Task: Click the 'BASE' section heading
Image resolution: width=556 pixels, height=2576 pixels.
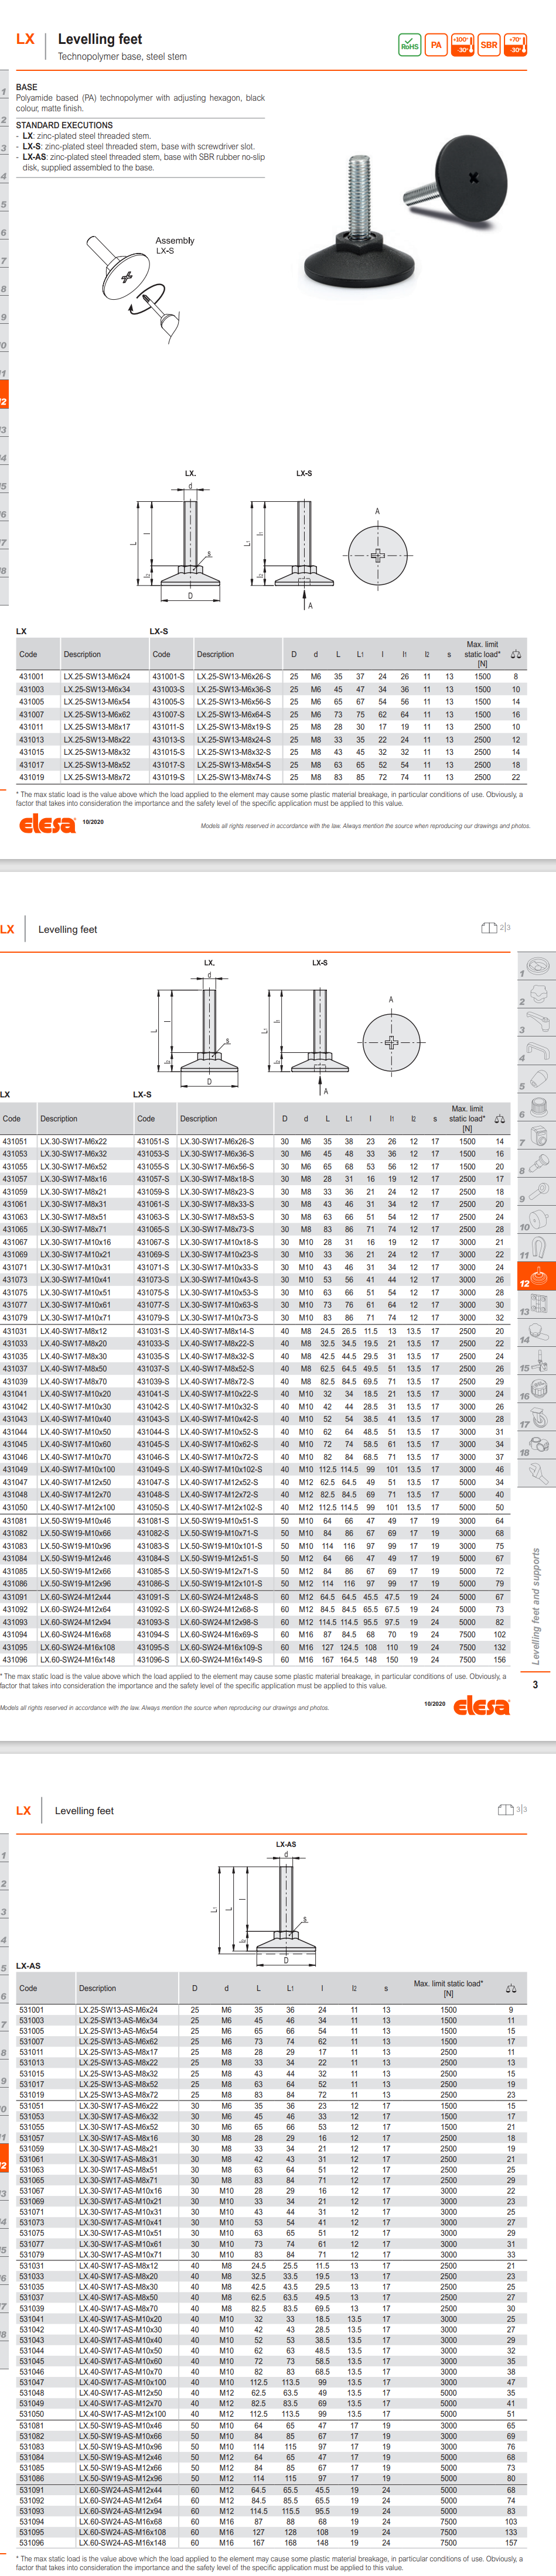Action: coord(27,87)
